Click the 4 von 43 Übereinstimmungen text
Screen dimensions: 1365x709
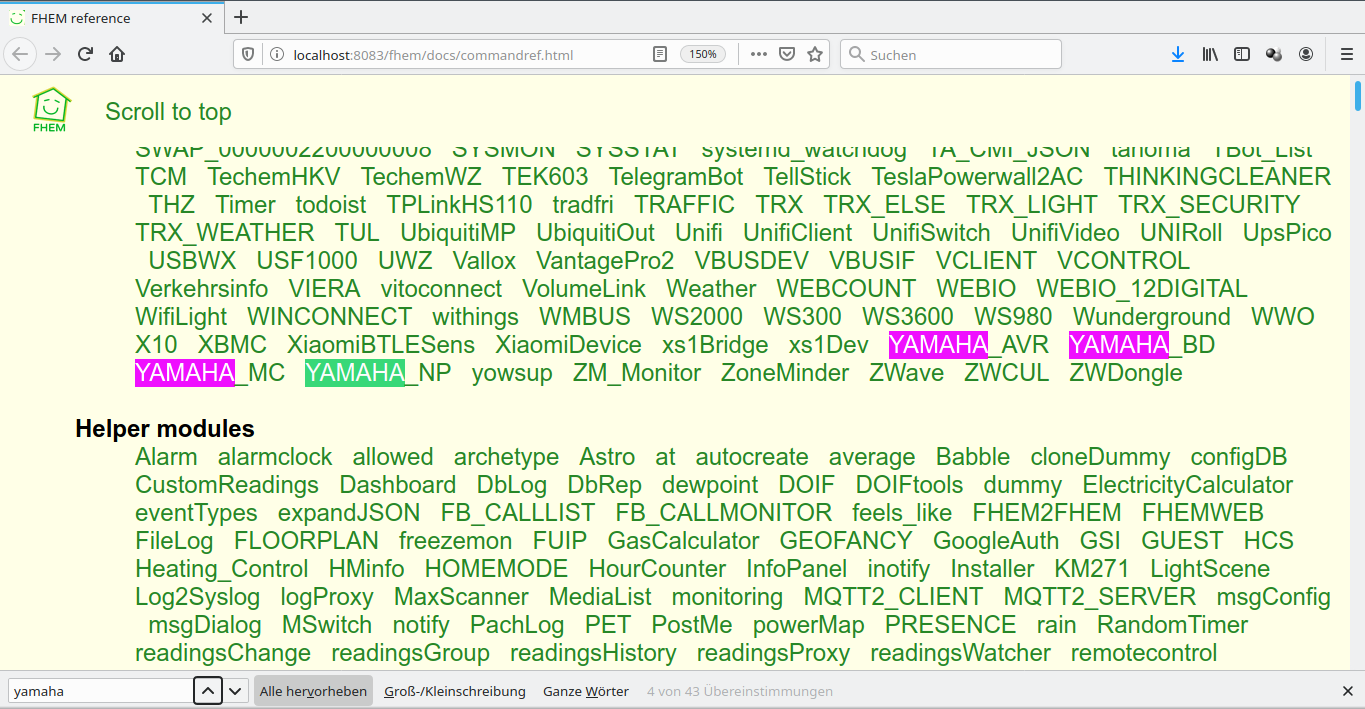740,691
